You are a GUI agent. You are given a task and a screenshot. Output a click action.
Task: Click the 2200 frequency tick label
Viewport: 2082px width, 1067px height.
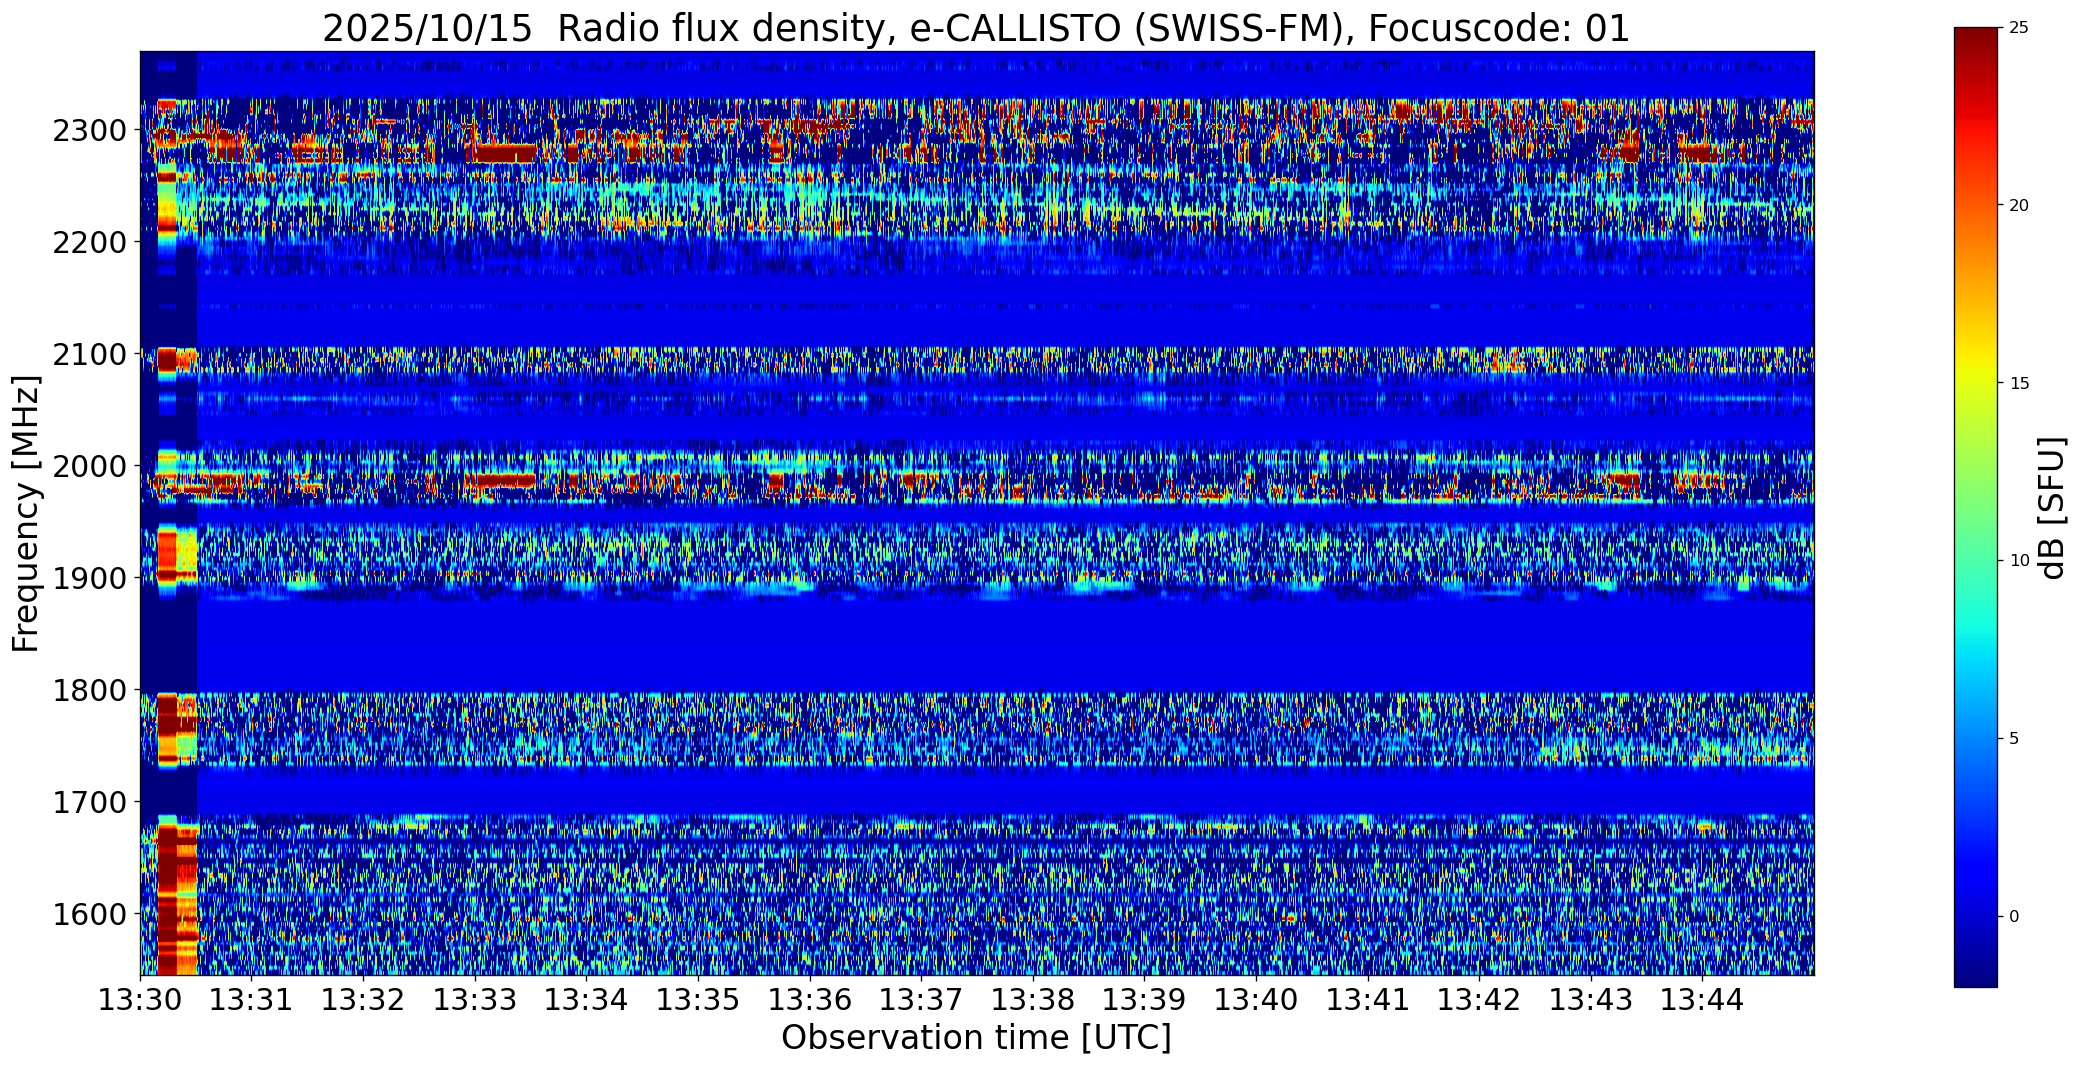coord(91,243)
